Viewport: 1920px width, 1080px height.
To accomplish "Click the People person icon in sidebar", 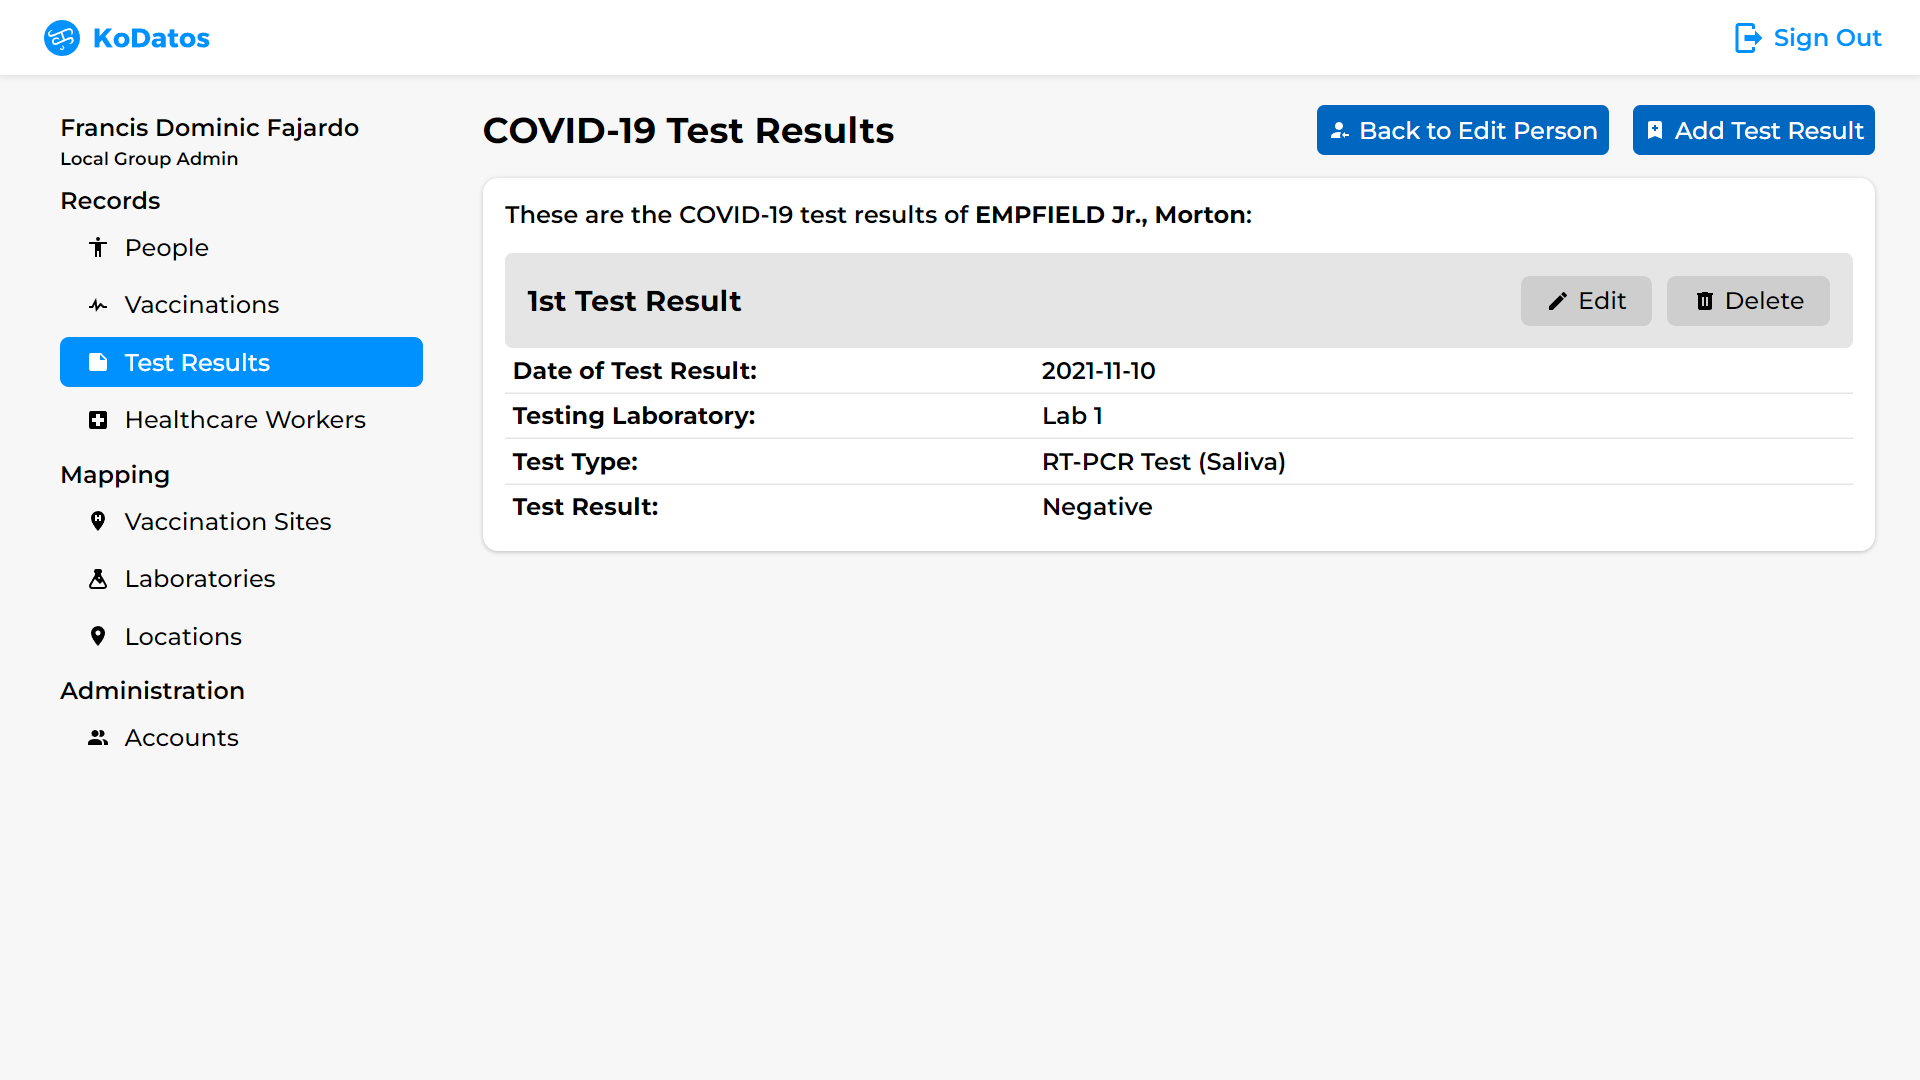I will [x=98, y=247].
